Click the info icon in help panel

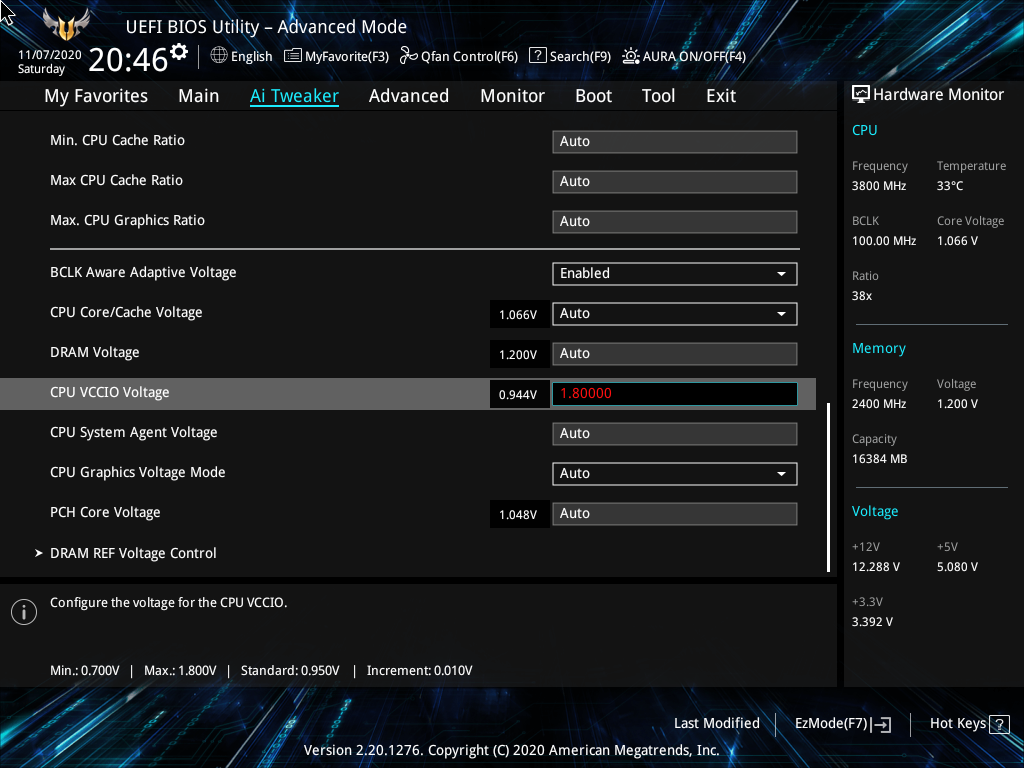(23, 612)
